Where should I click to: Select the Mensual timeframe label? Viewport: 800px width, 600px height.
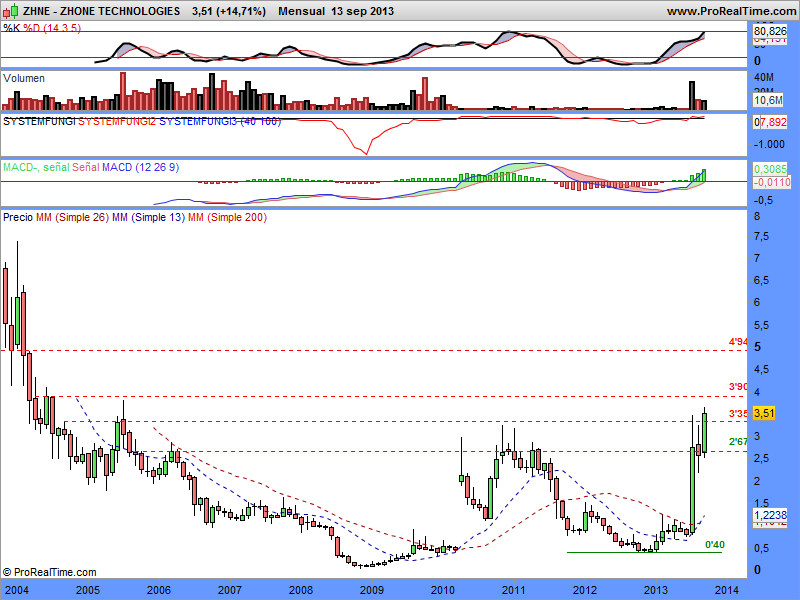[301, 11]
